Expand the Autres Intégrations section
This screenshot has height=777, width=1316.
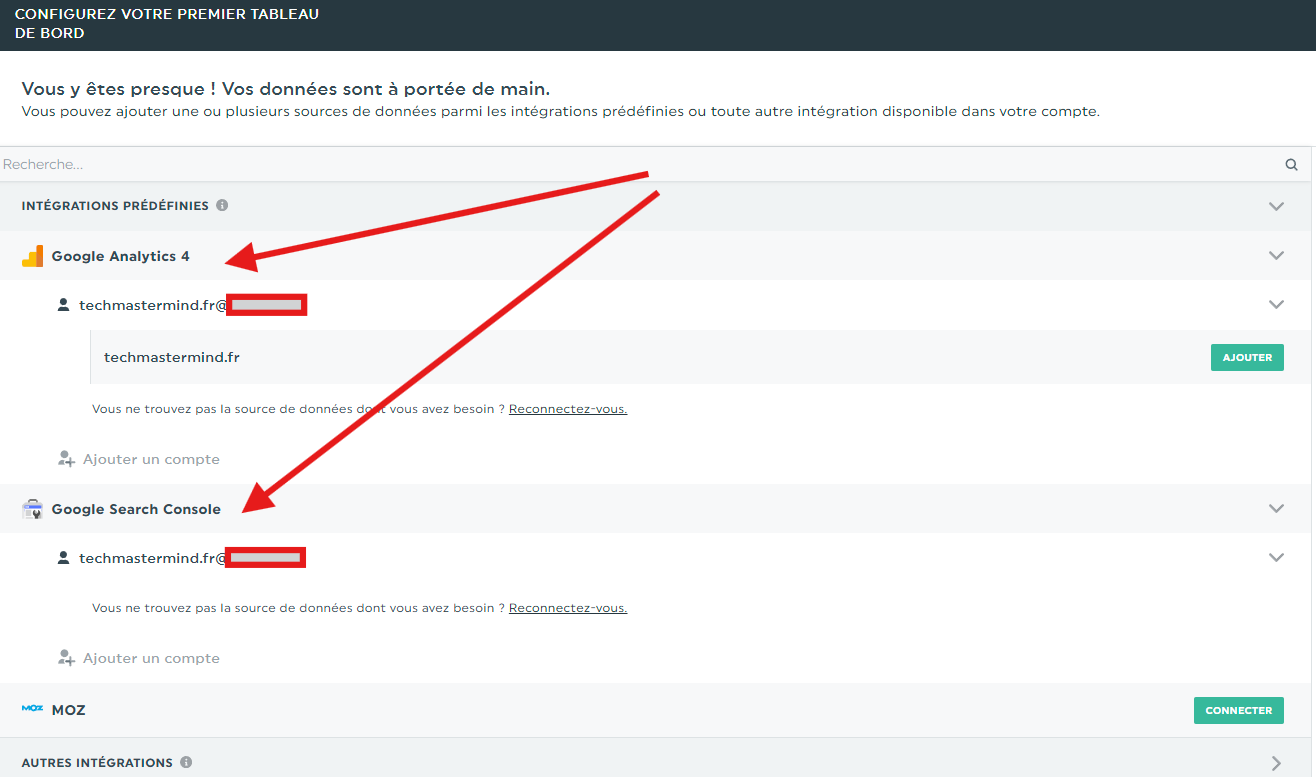[1277, 762]
